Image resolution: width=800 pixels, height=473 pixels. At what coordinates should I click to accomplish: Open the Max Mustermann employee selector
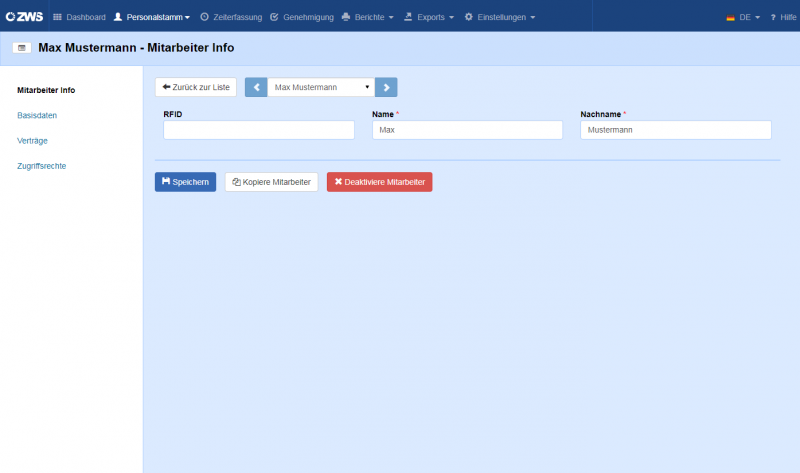(x=321, y=87)
